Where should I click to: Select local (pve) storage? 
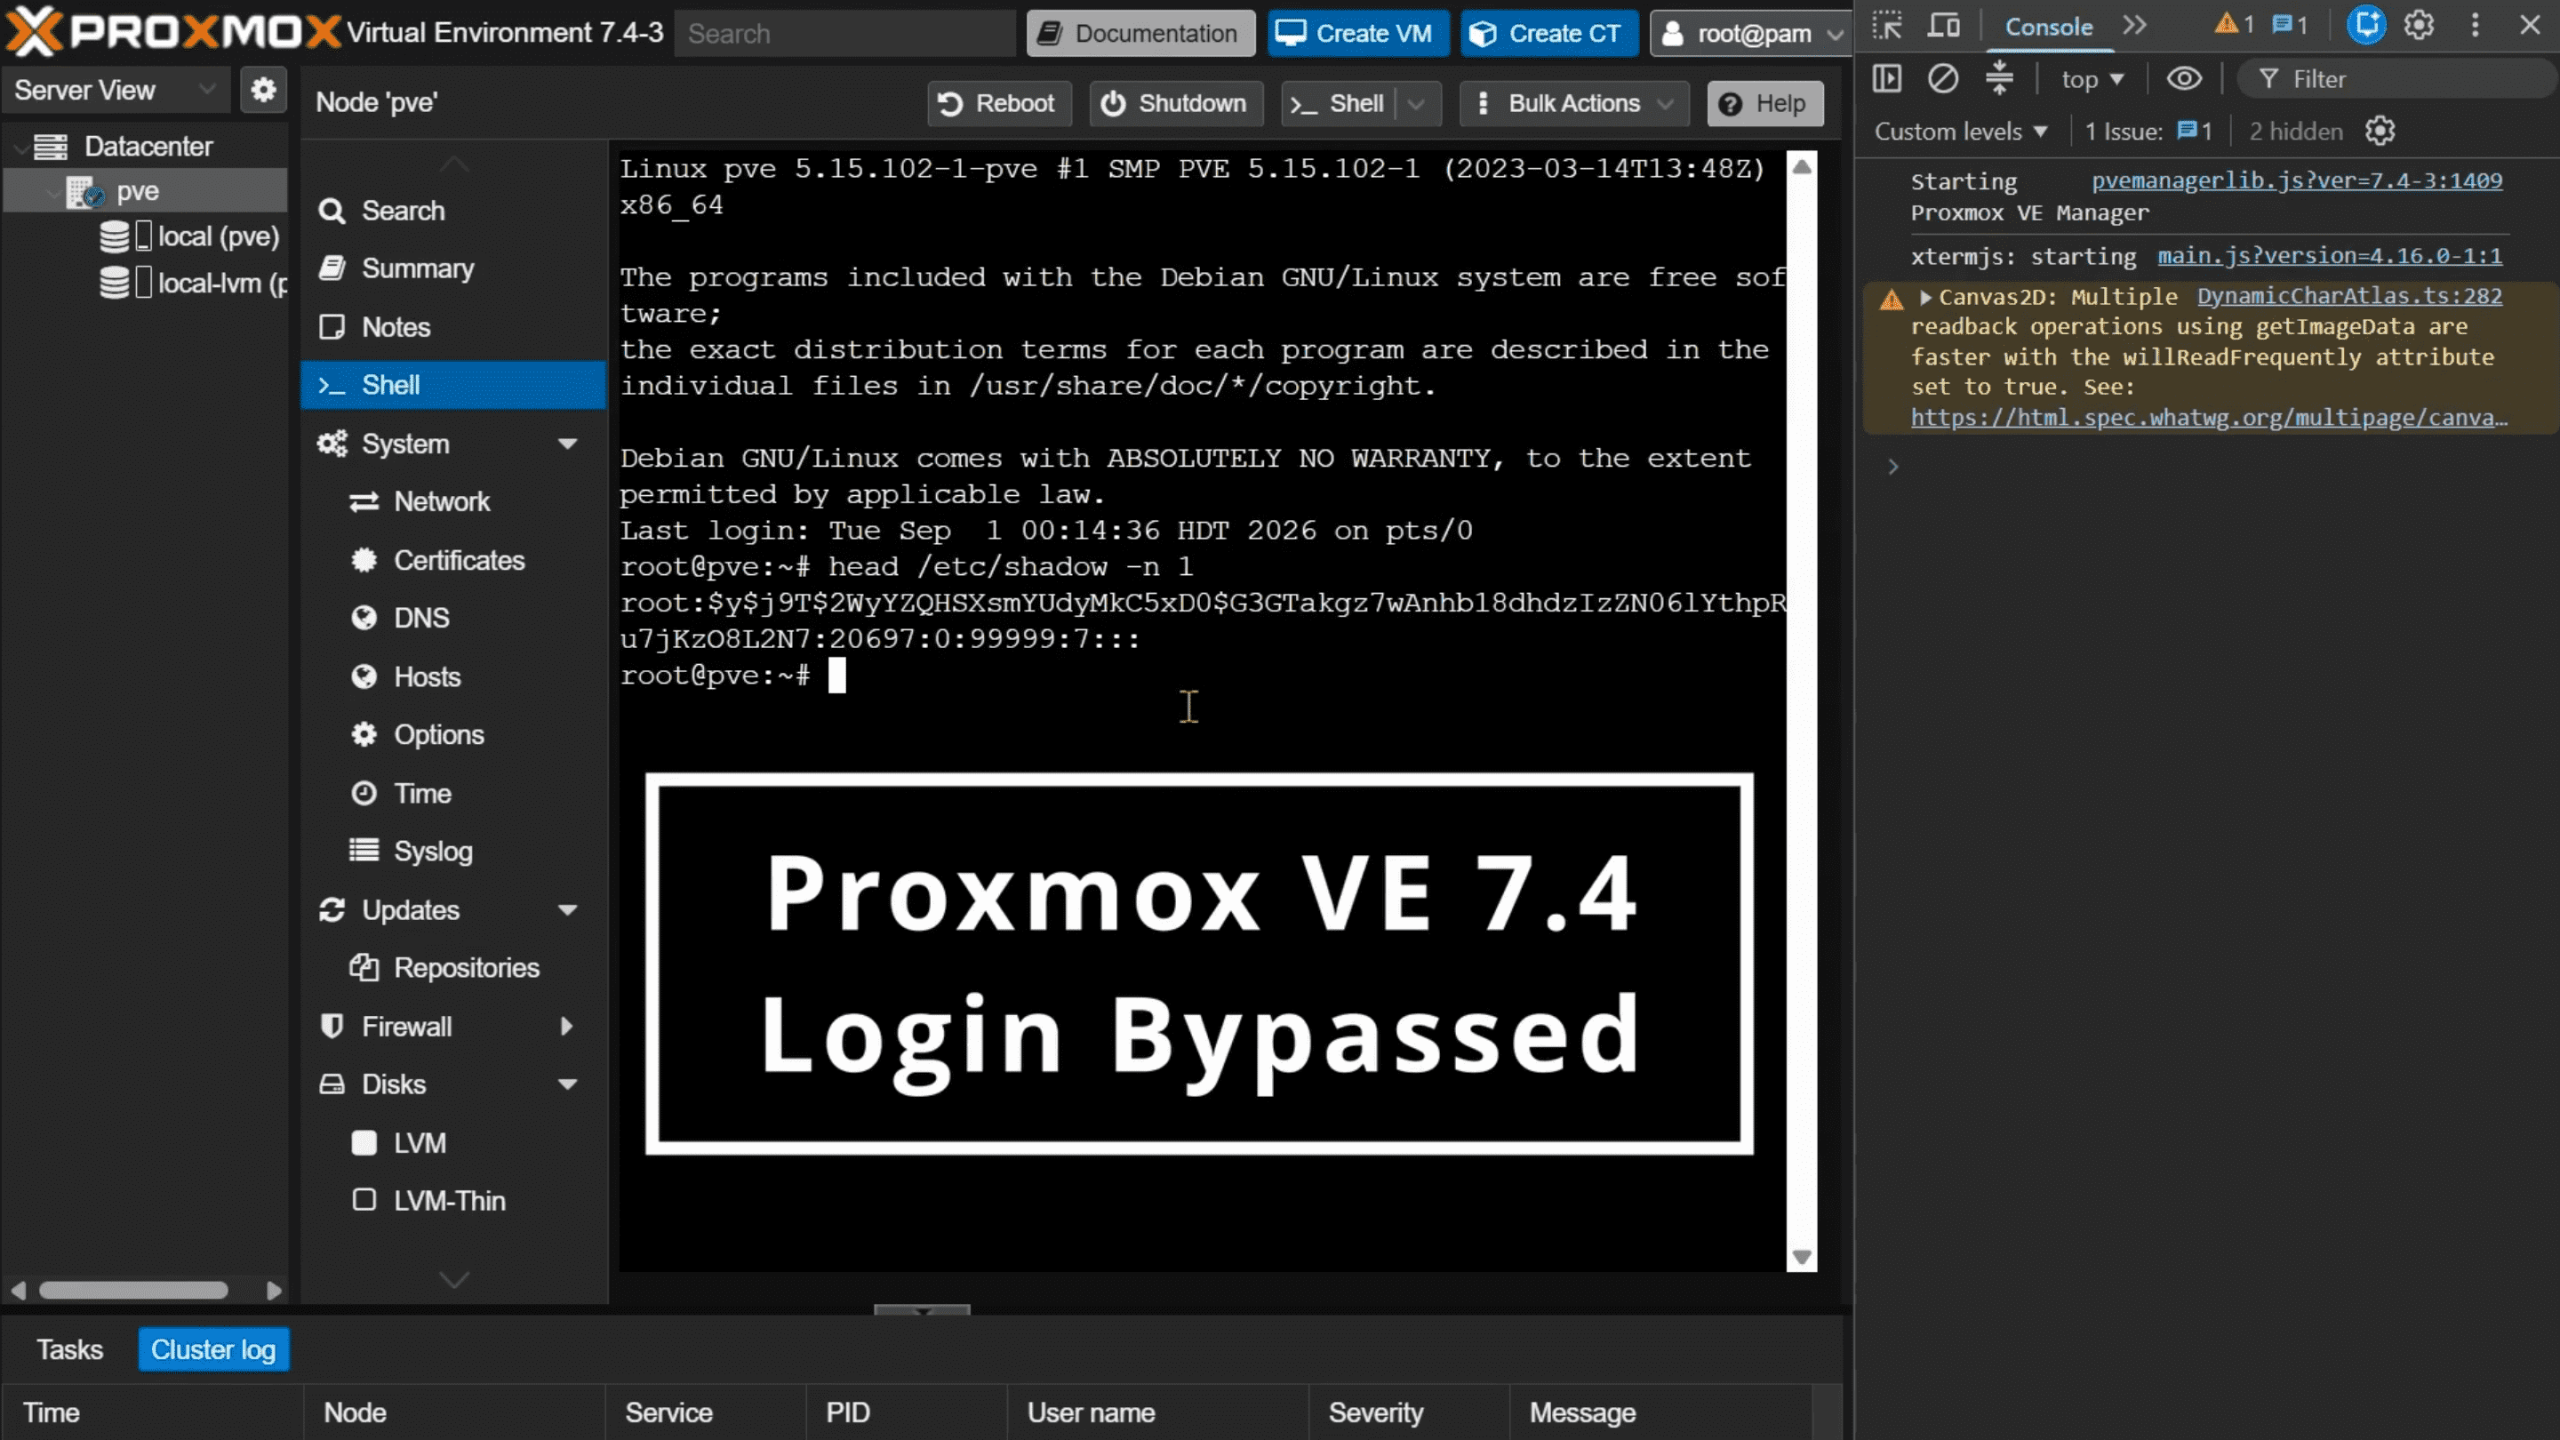(x=190, y=237)
